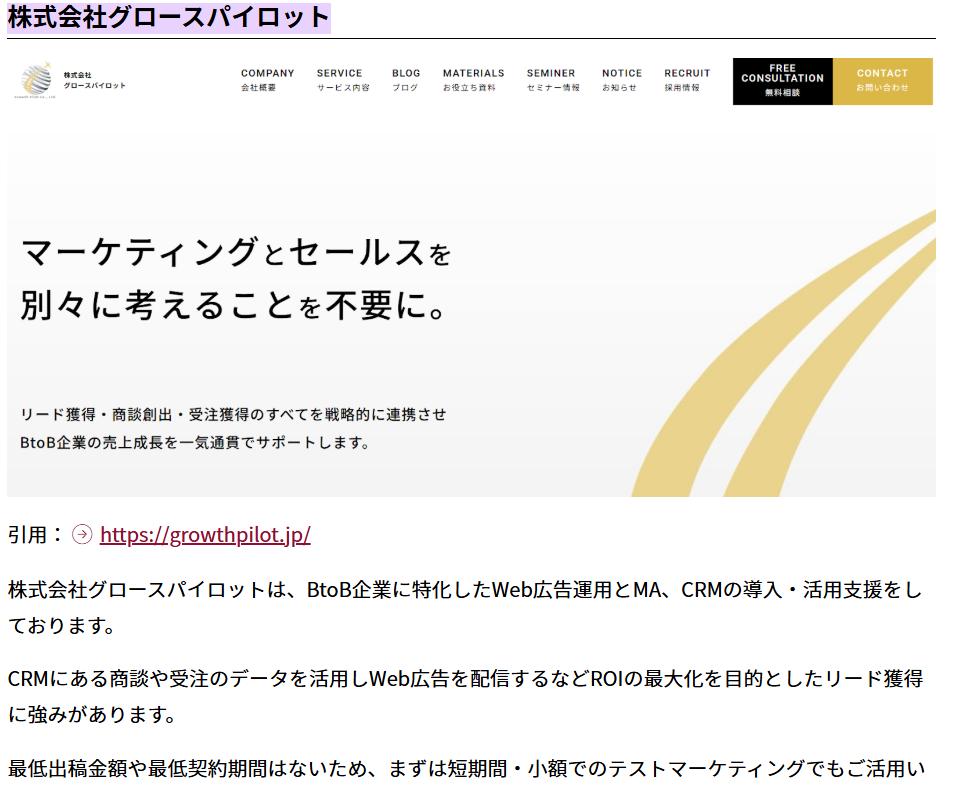The image size is (970, 791).
Task: Click the circled arrow icon beside the URL
Action: click(83, 535)
